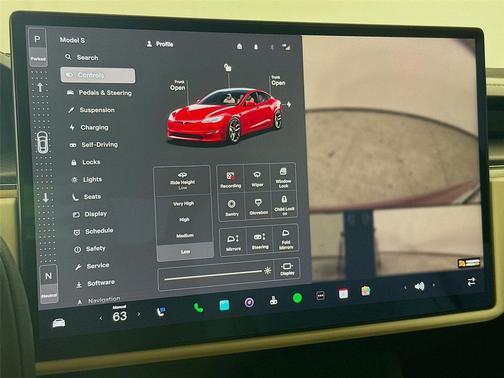
Task: Tap the padlock icon above the car
Action: [227, 68]
